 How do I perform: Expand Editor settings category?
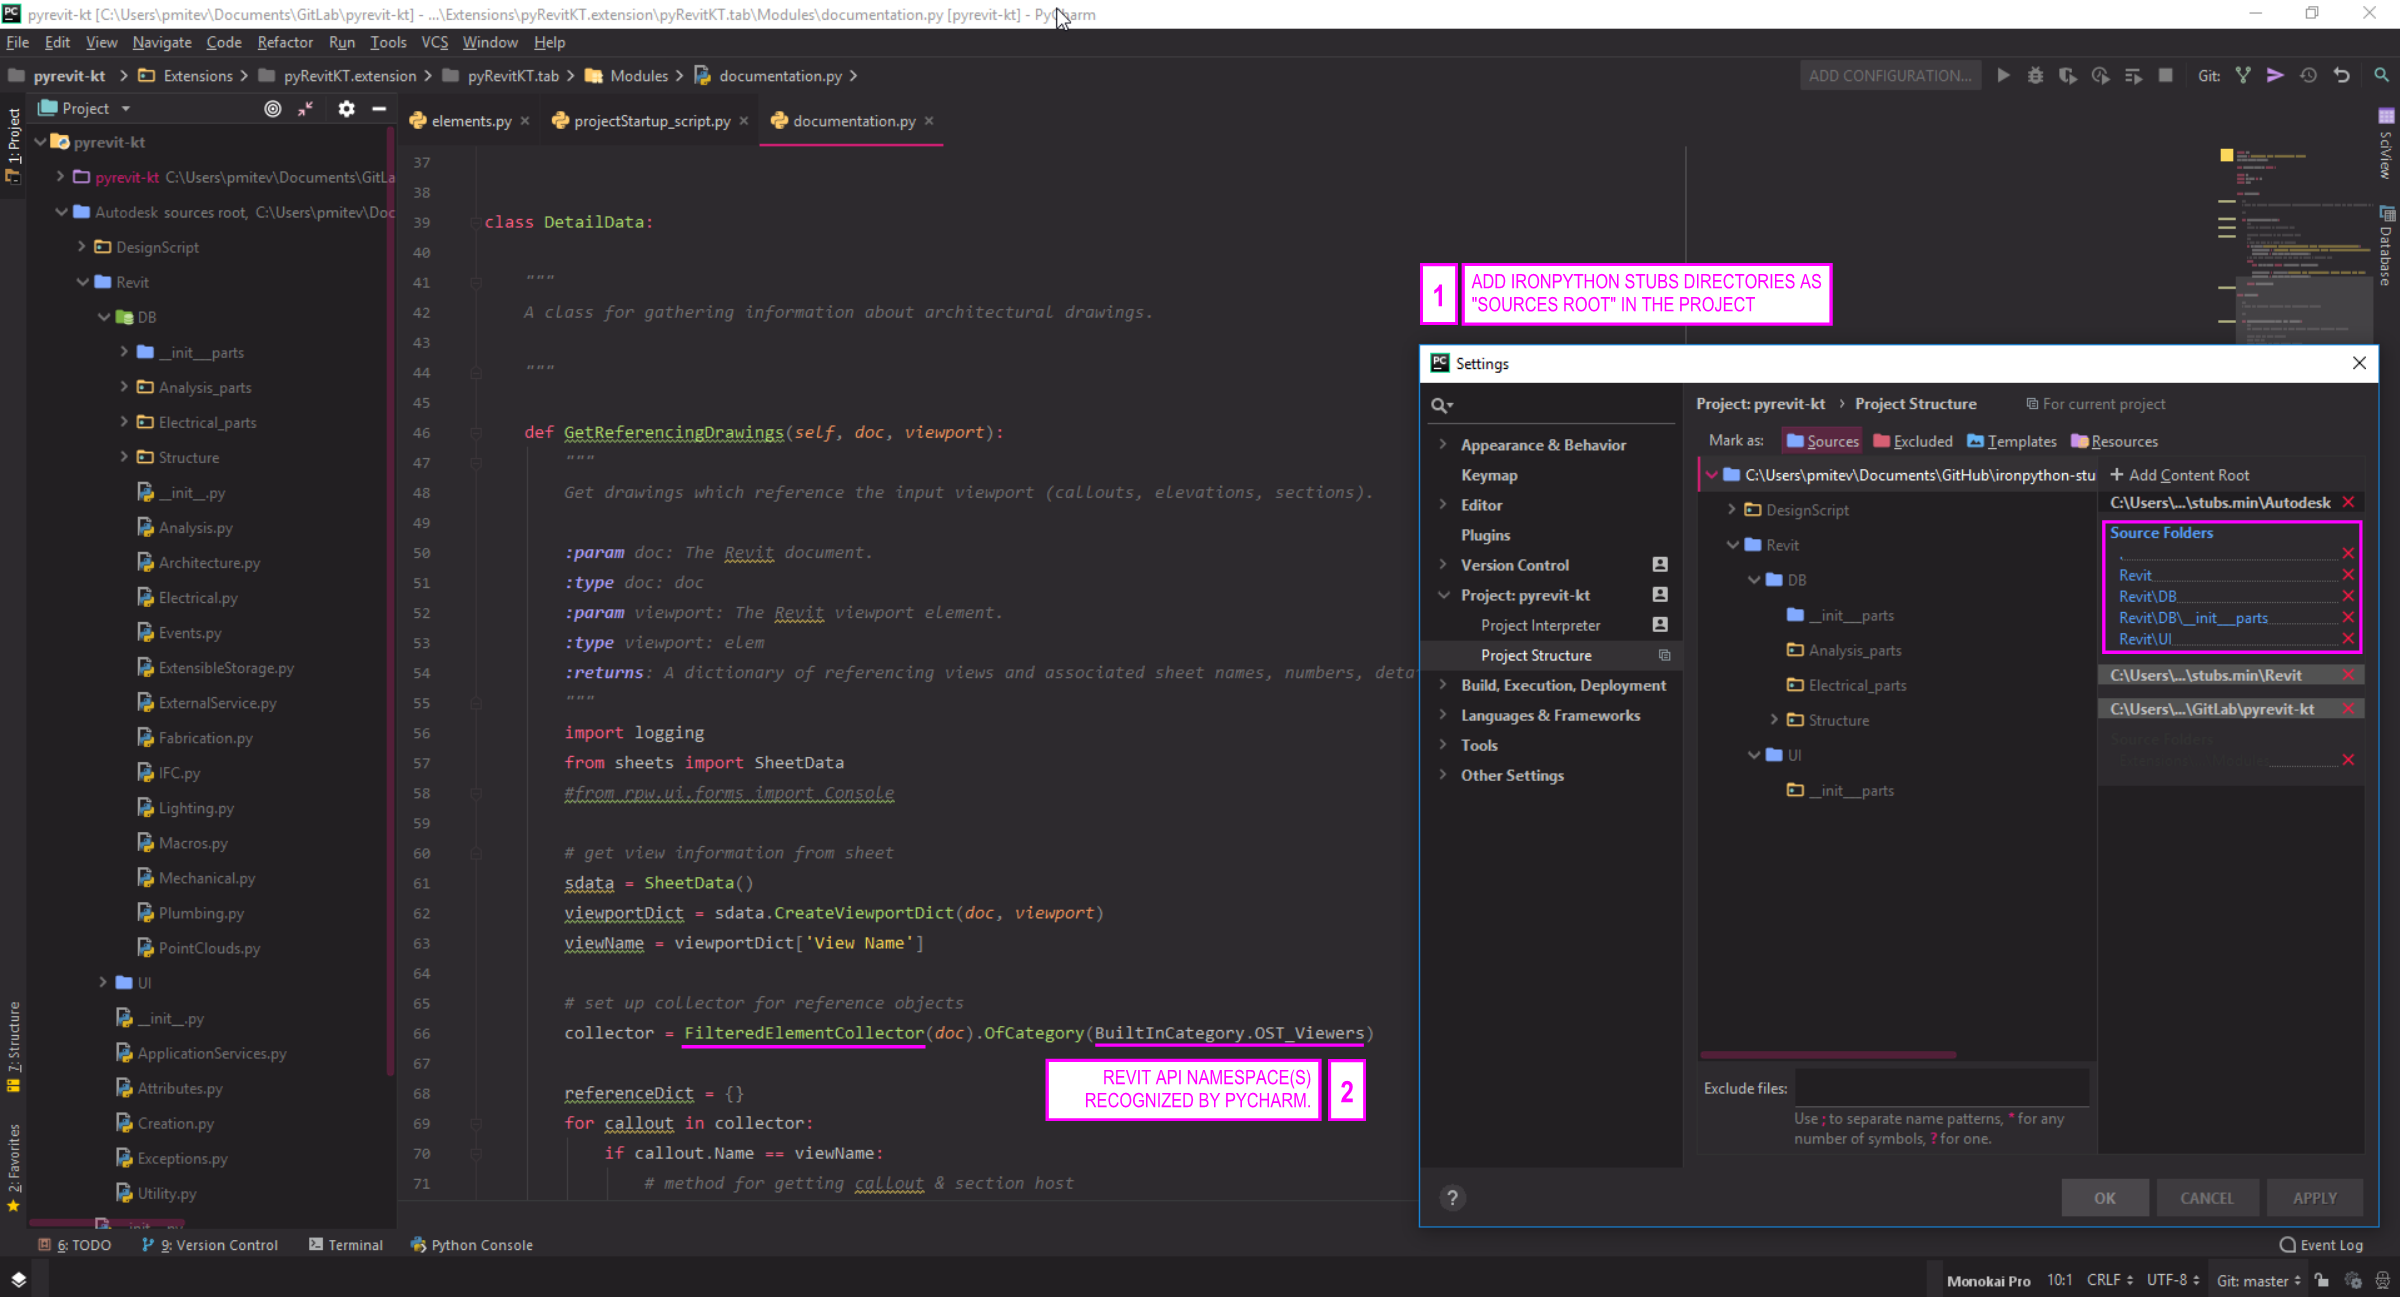(1442, 504)
